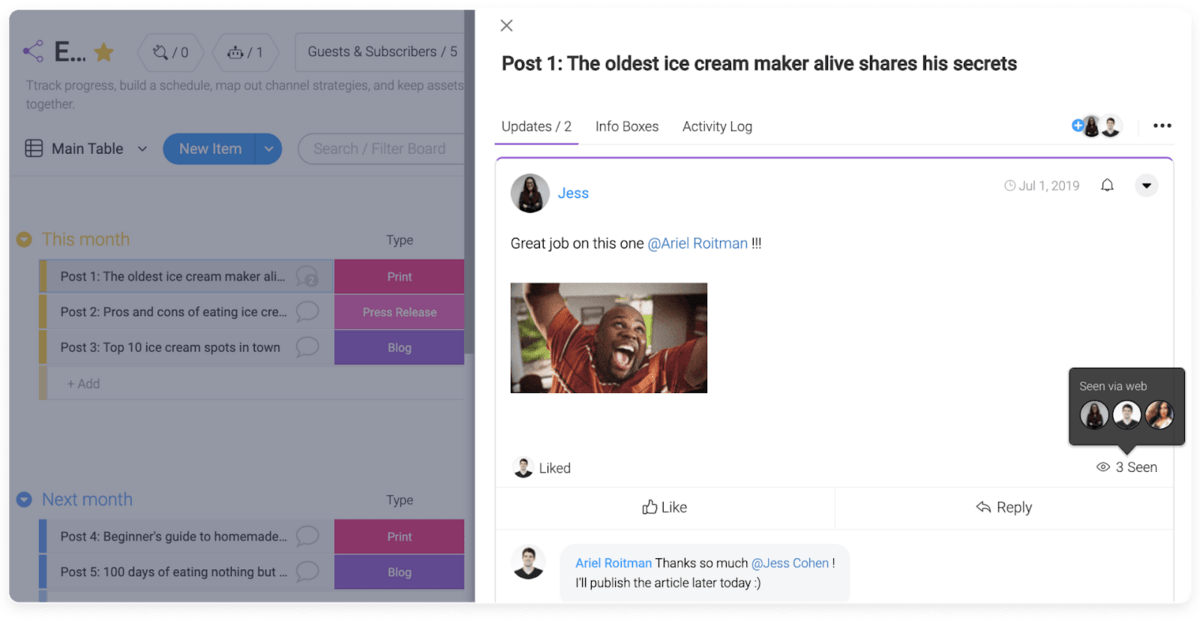The height and width of the screenshot is (622, 1200).
Task: Expand the New Item dropdown arrow
Action: pos(268,149)
